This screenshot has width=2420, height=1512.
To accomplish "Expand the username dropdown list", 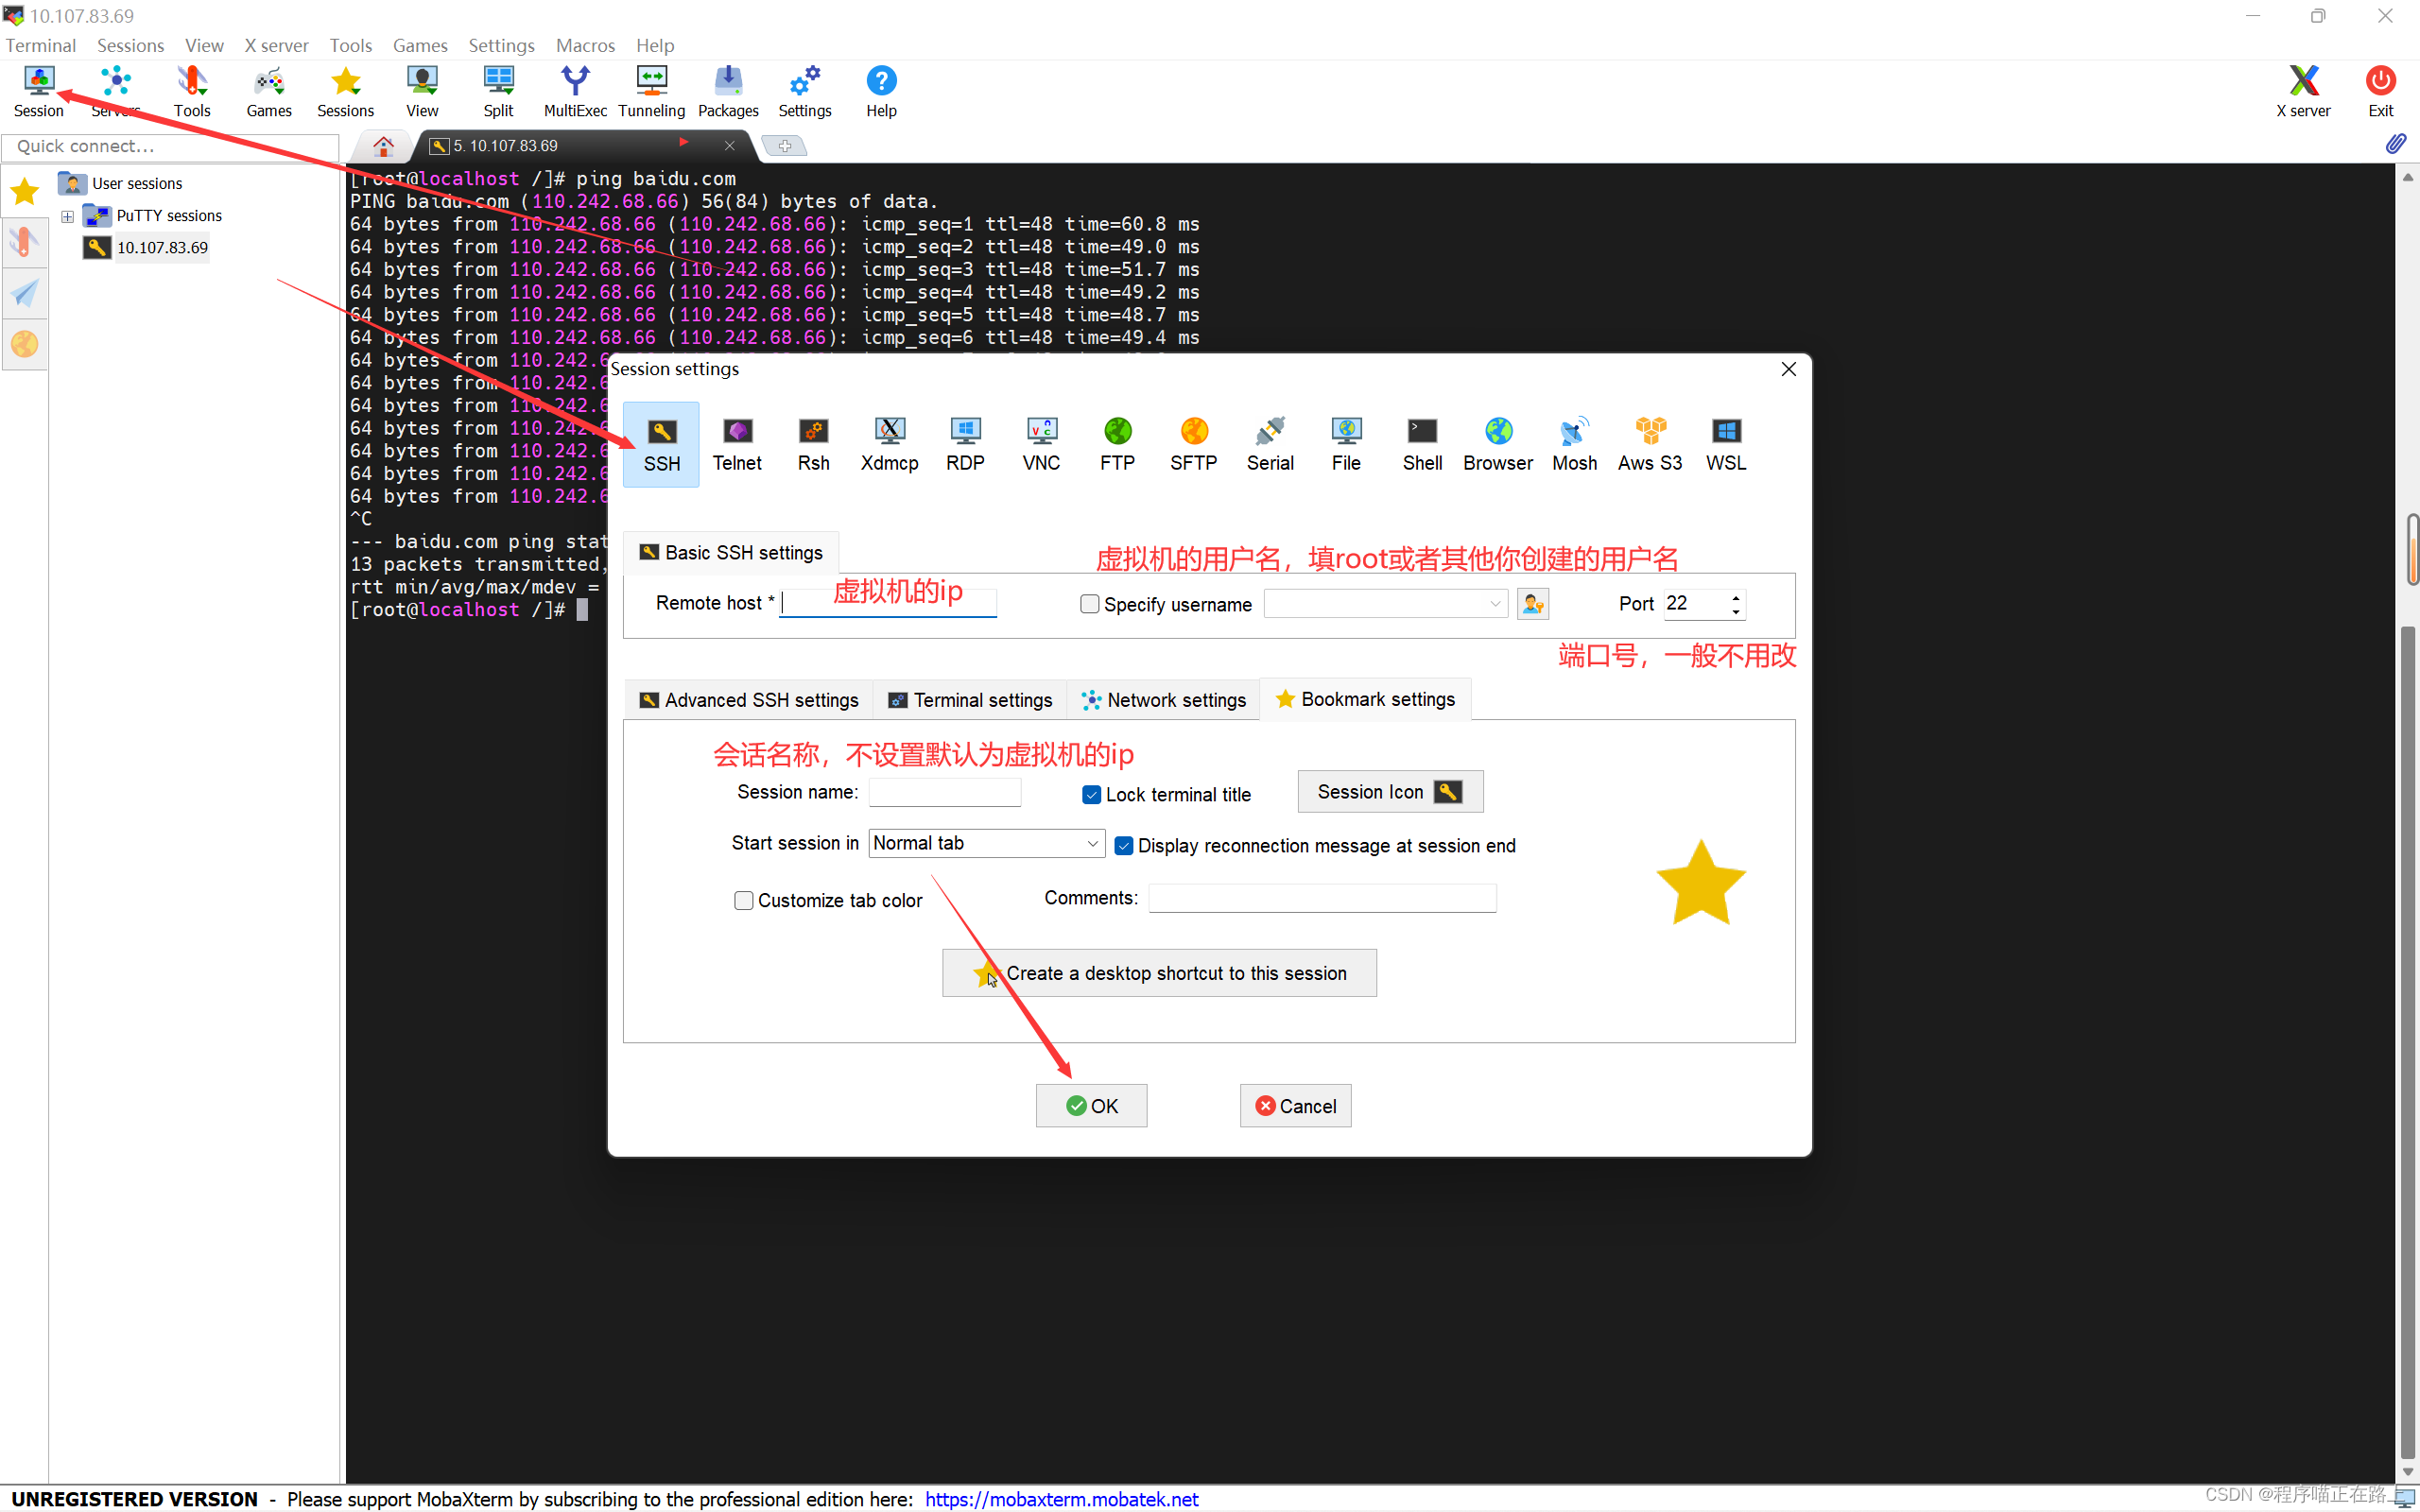I will (x=1495, y=604).
